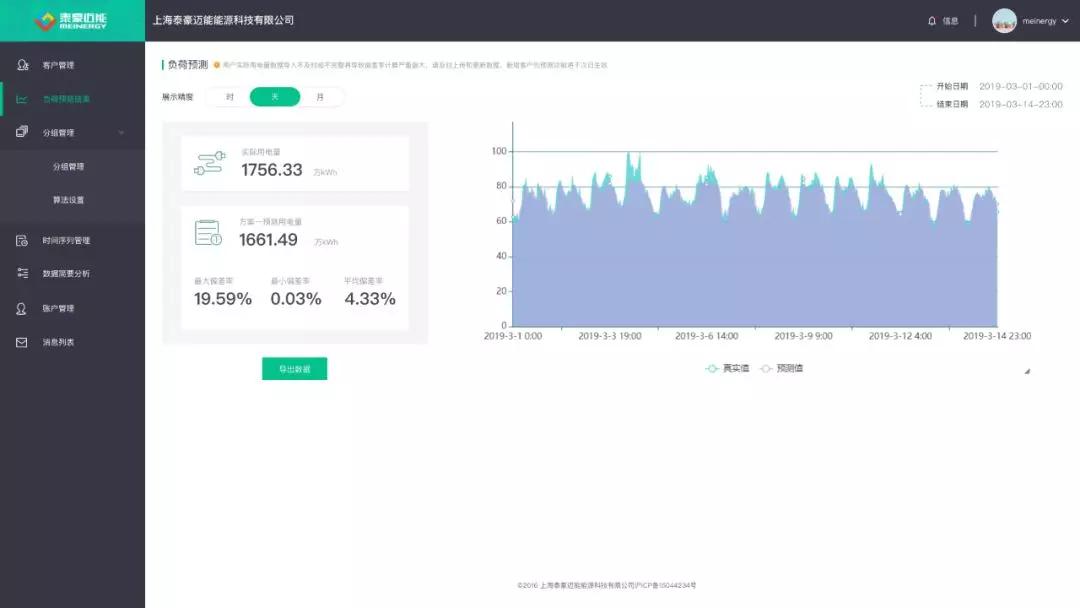Click the load forecast chart icon in sidebar
This screenshot has width=1080, height=608.
(x=22, y=99)
